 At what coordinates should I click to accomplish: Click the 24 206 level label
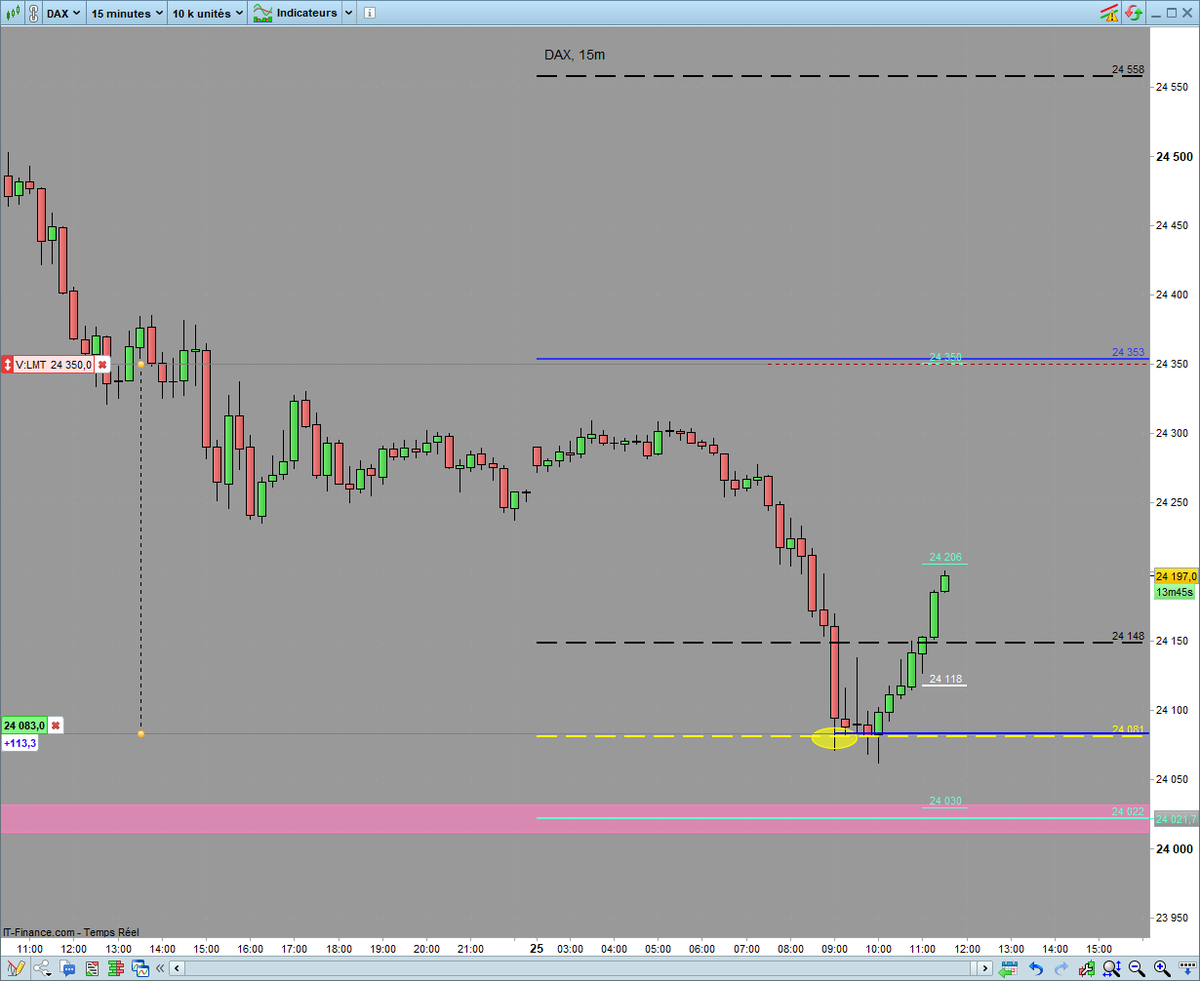pos(945,557)
